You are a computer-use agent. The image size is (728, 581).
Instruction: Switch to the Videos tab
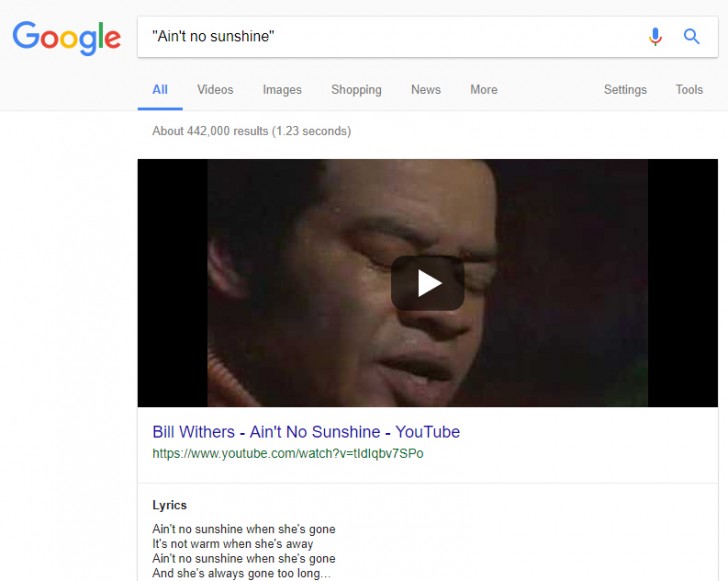point(215,90)
